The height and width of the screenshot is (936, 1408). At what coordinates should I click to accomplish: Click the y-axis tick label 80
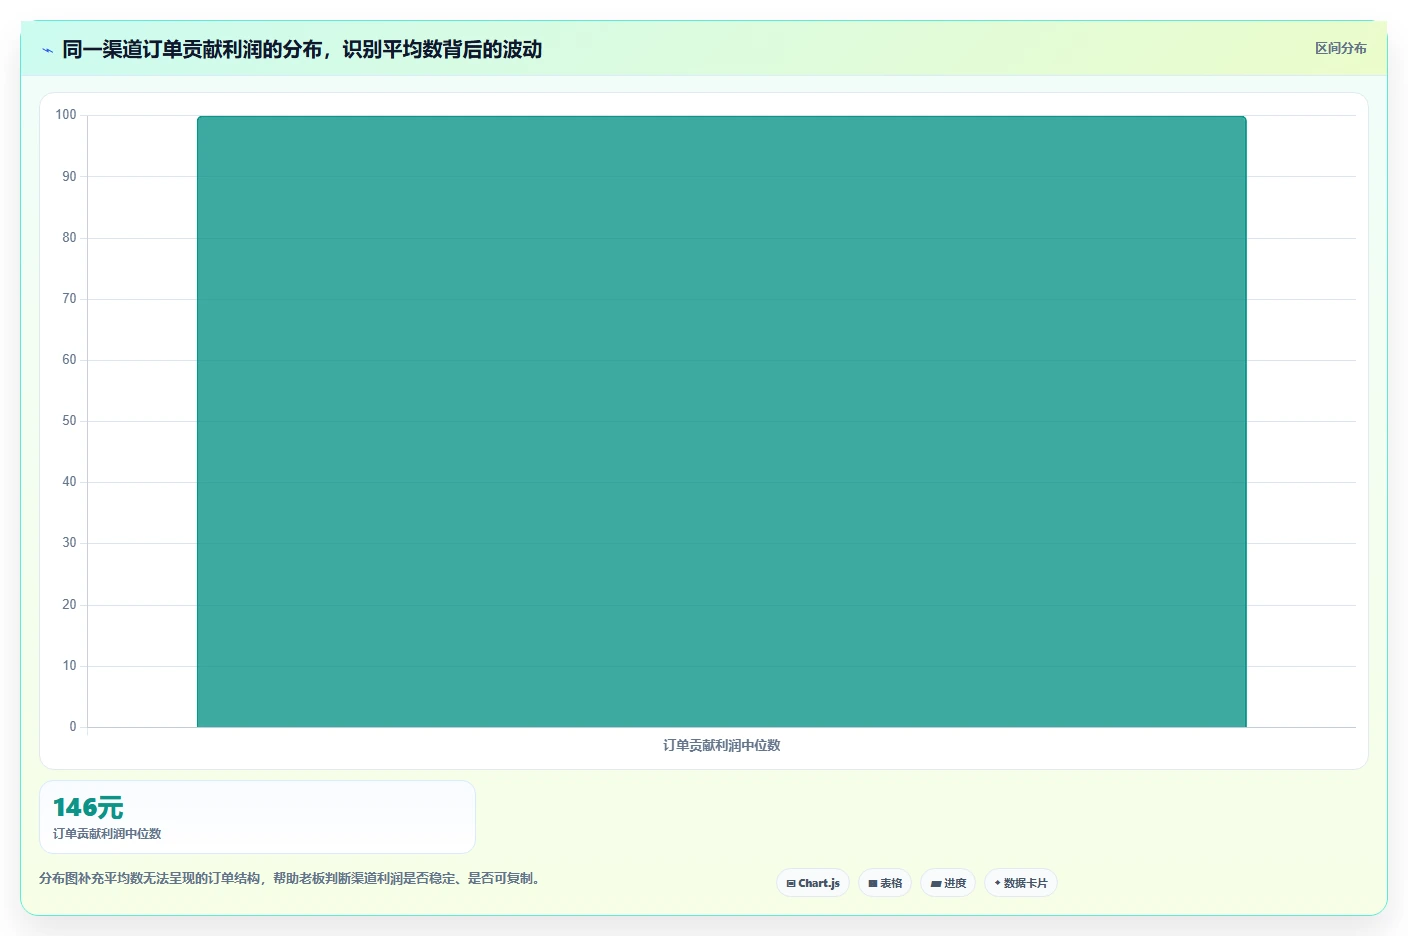69,237
